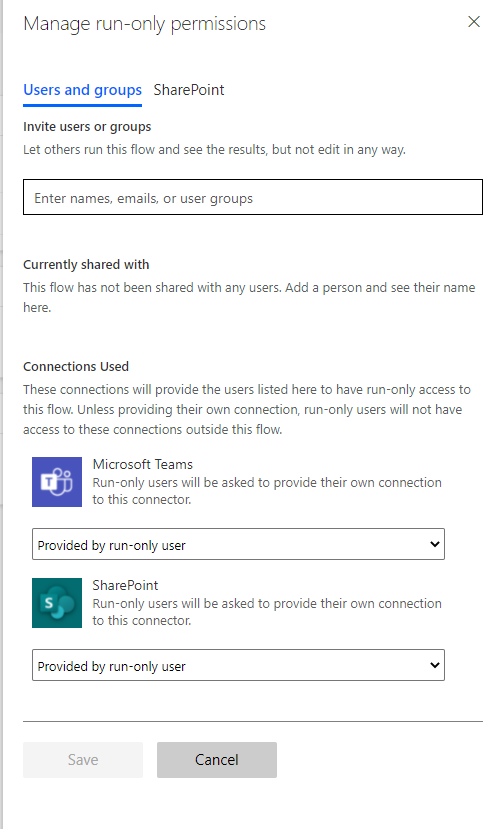
Task: Open the Microsoft Teams connection dropdown
Action: (238, 544)
